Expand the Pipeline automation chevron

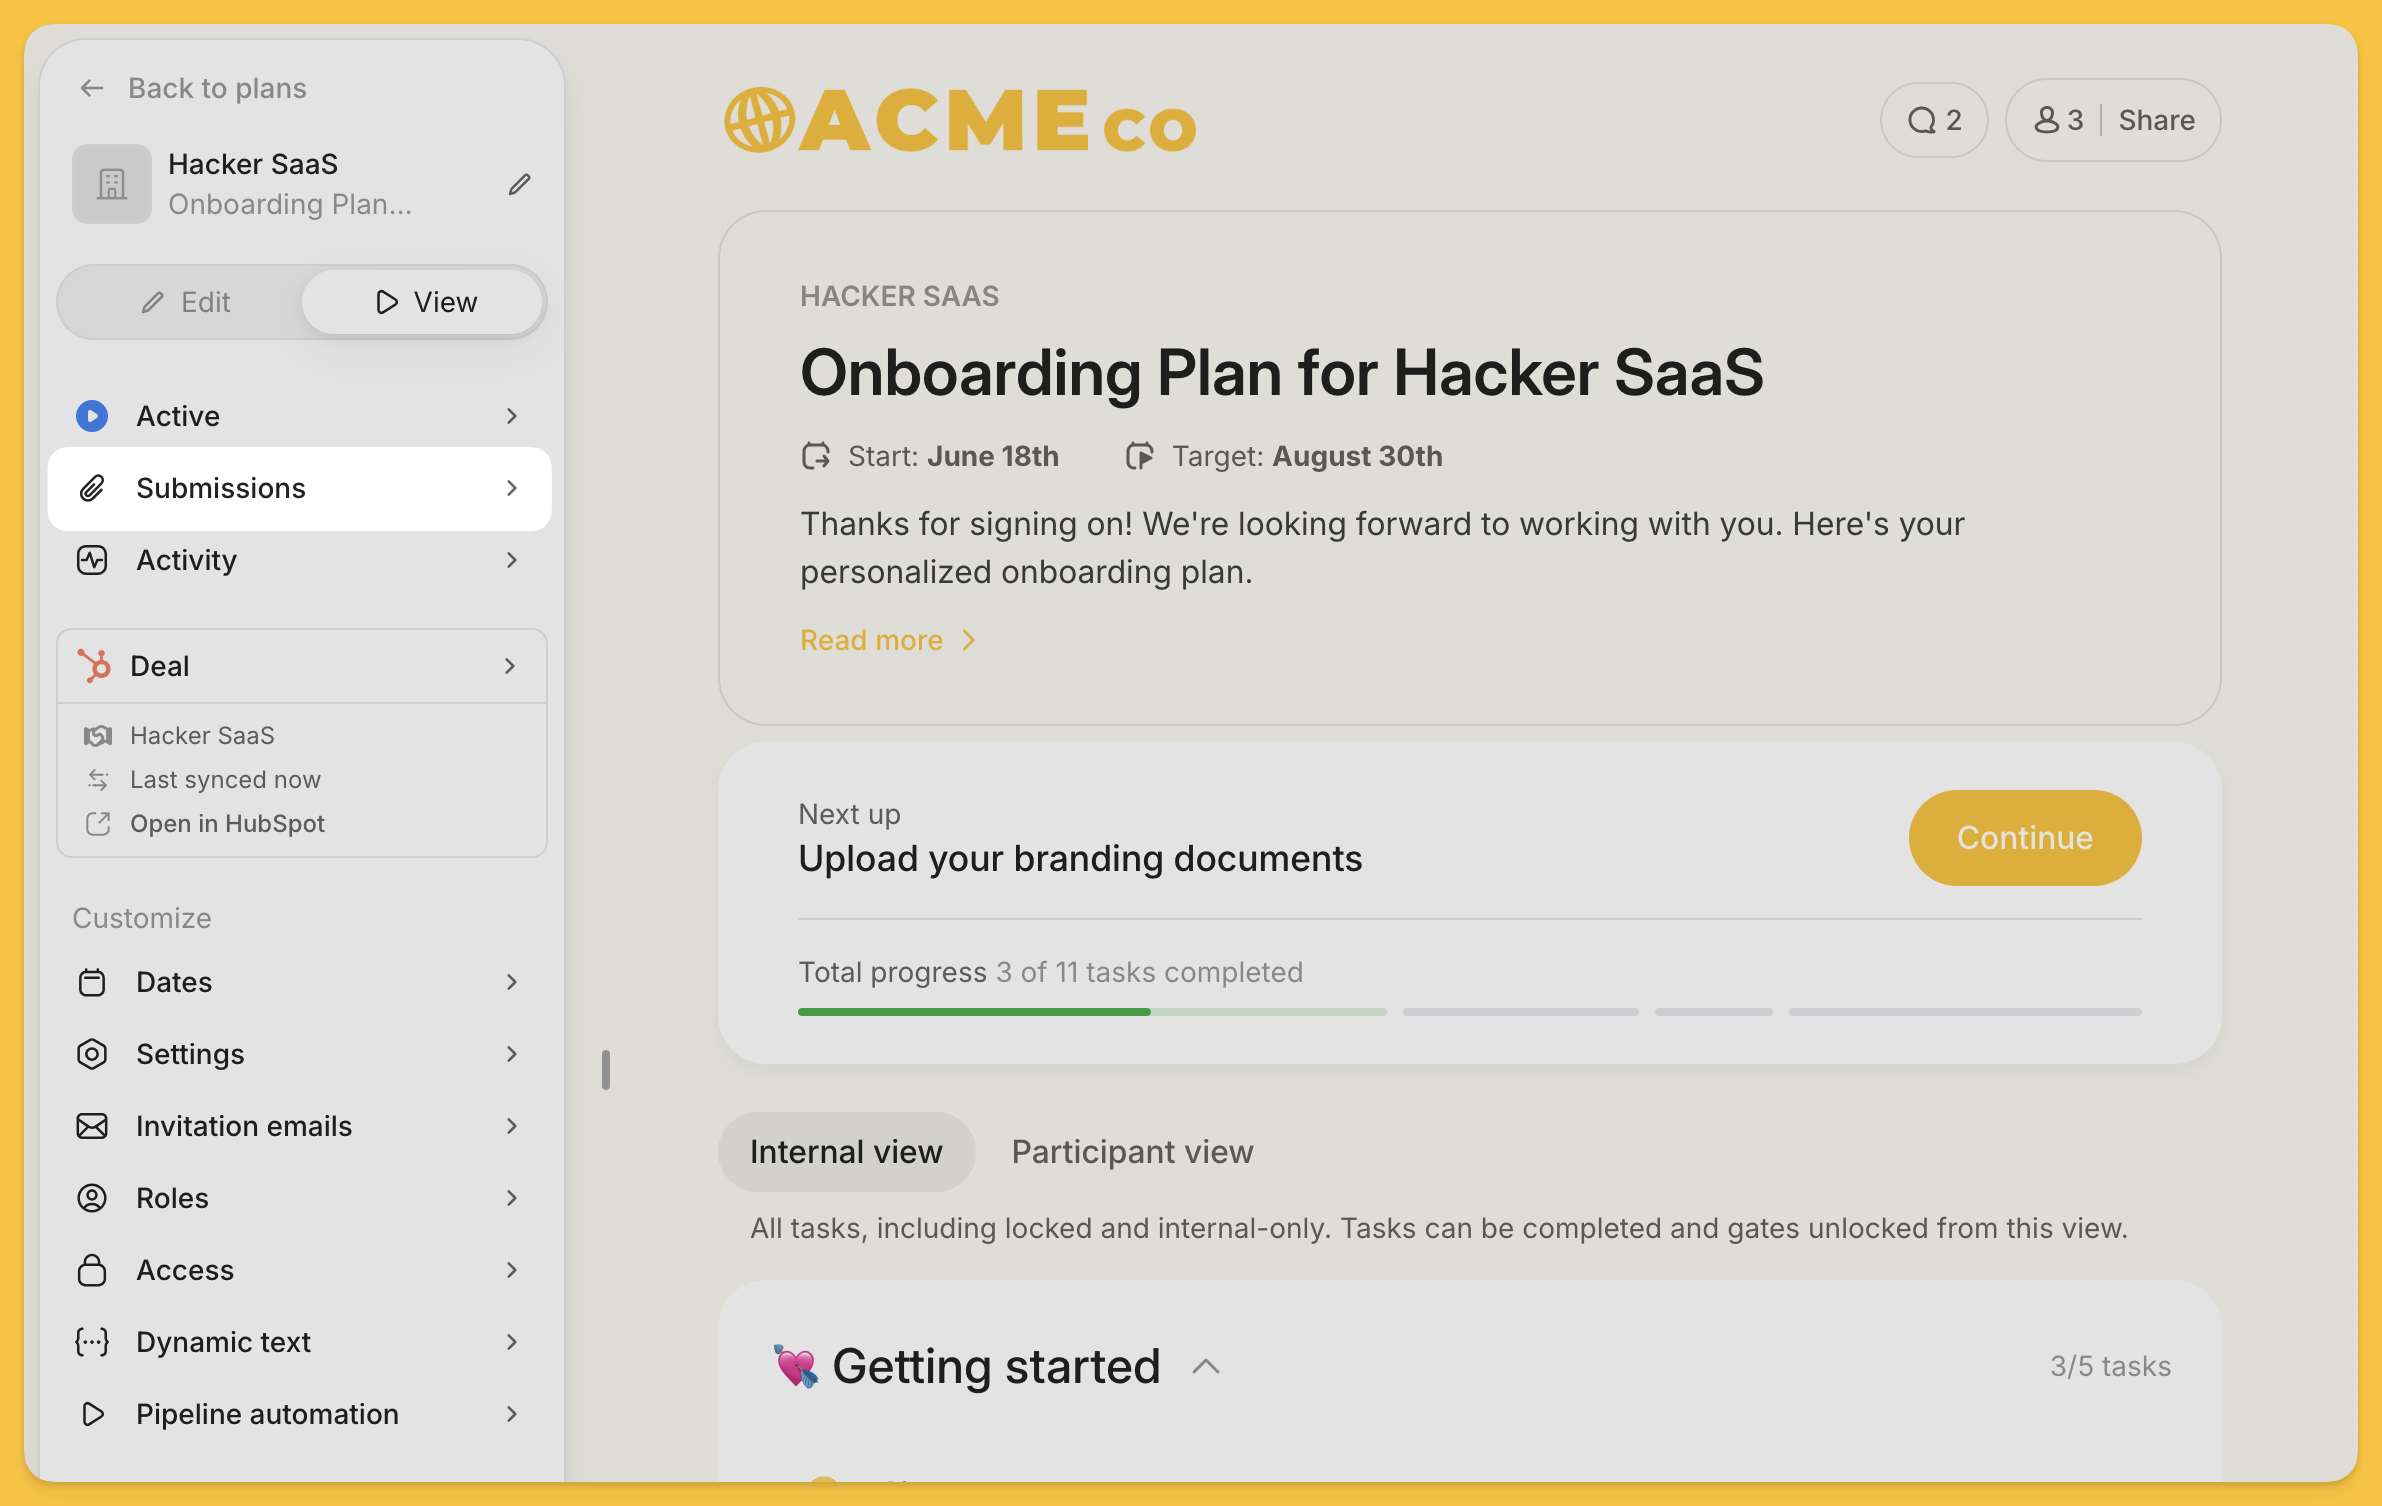pyautogui.click(x=511, y=1414)
